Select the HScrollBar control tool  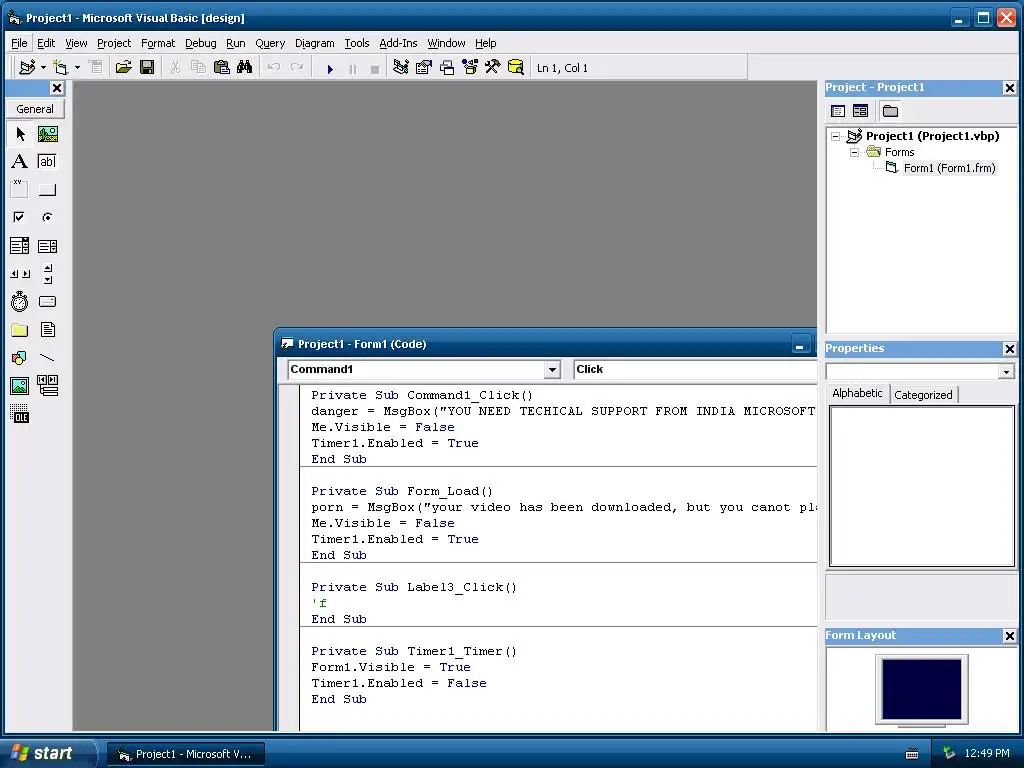point(20,274)
